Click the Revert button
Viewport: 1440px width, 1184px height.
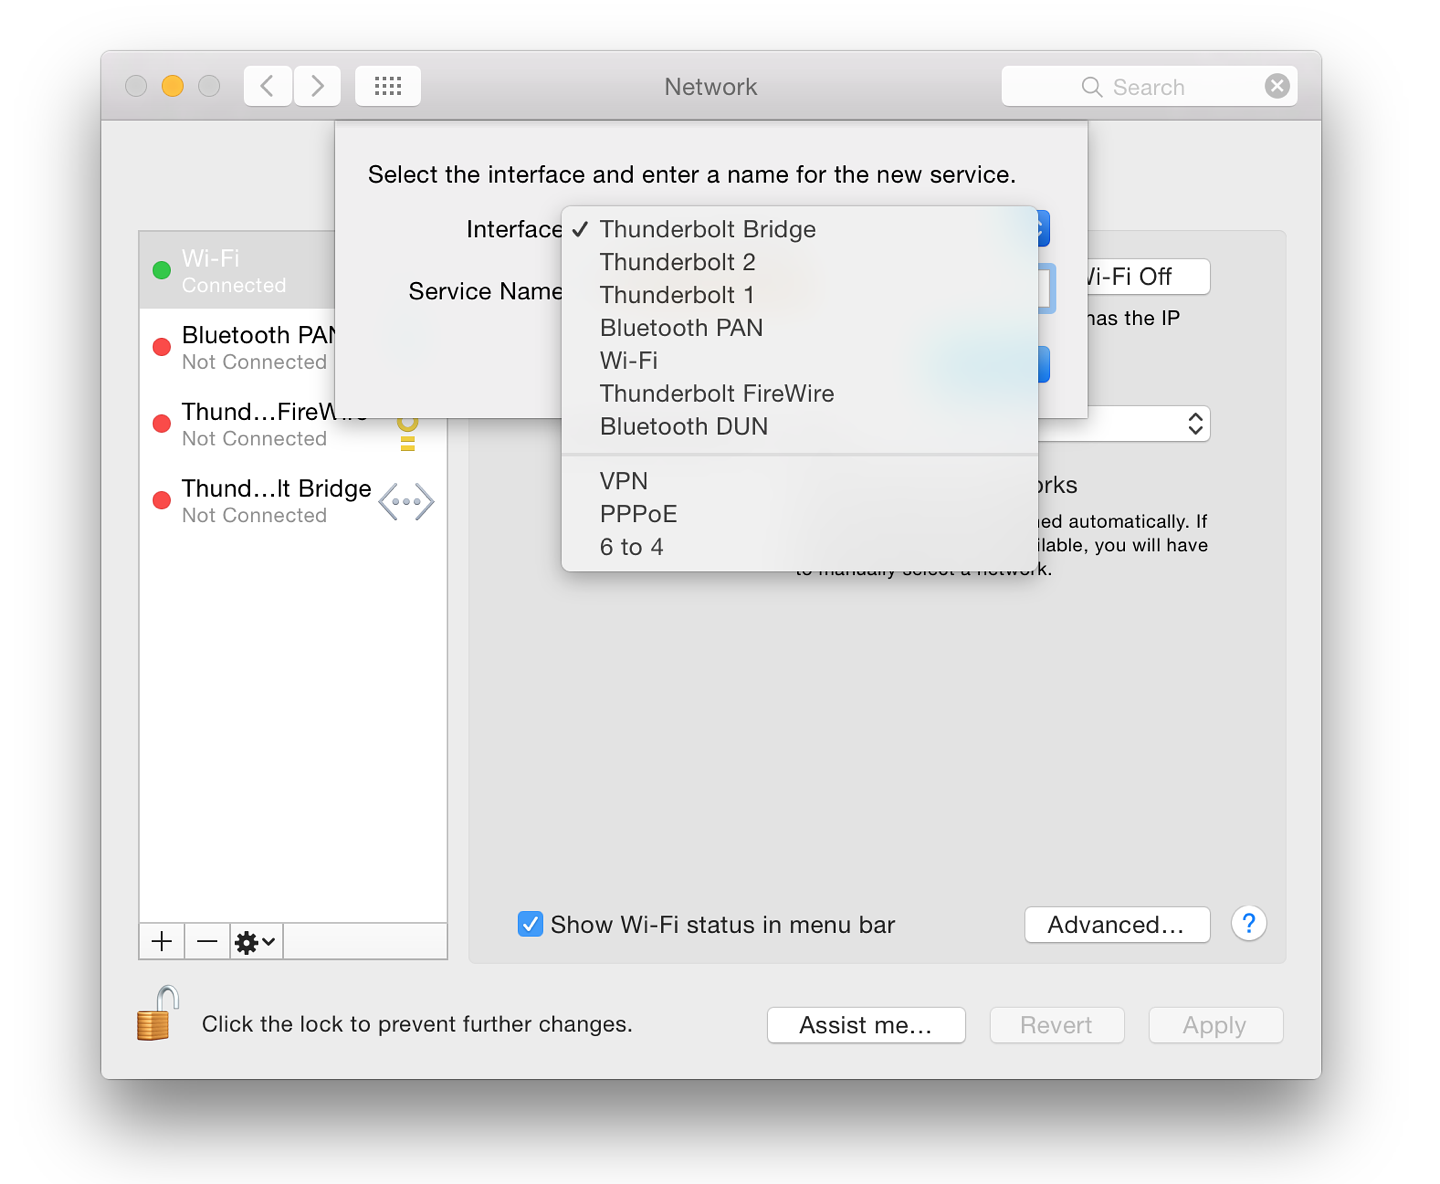[x=1057, y=1025]
